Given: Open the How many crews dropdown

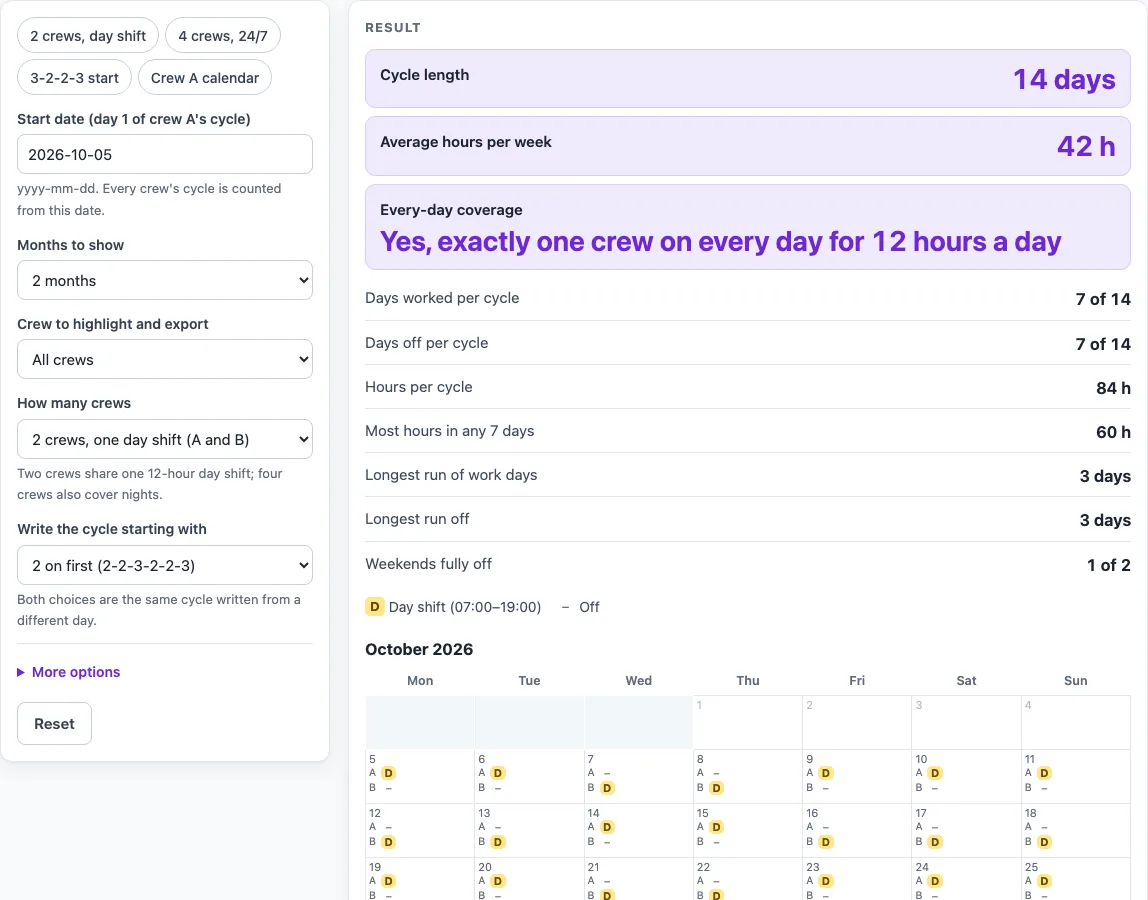Looking at the screenshot, I should (165, 439).
